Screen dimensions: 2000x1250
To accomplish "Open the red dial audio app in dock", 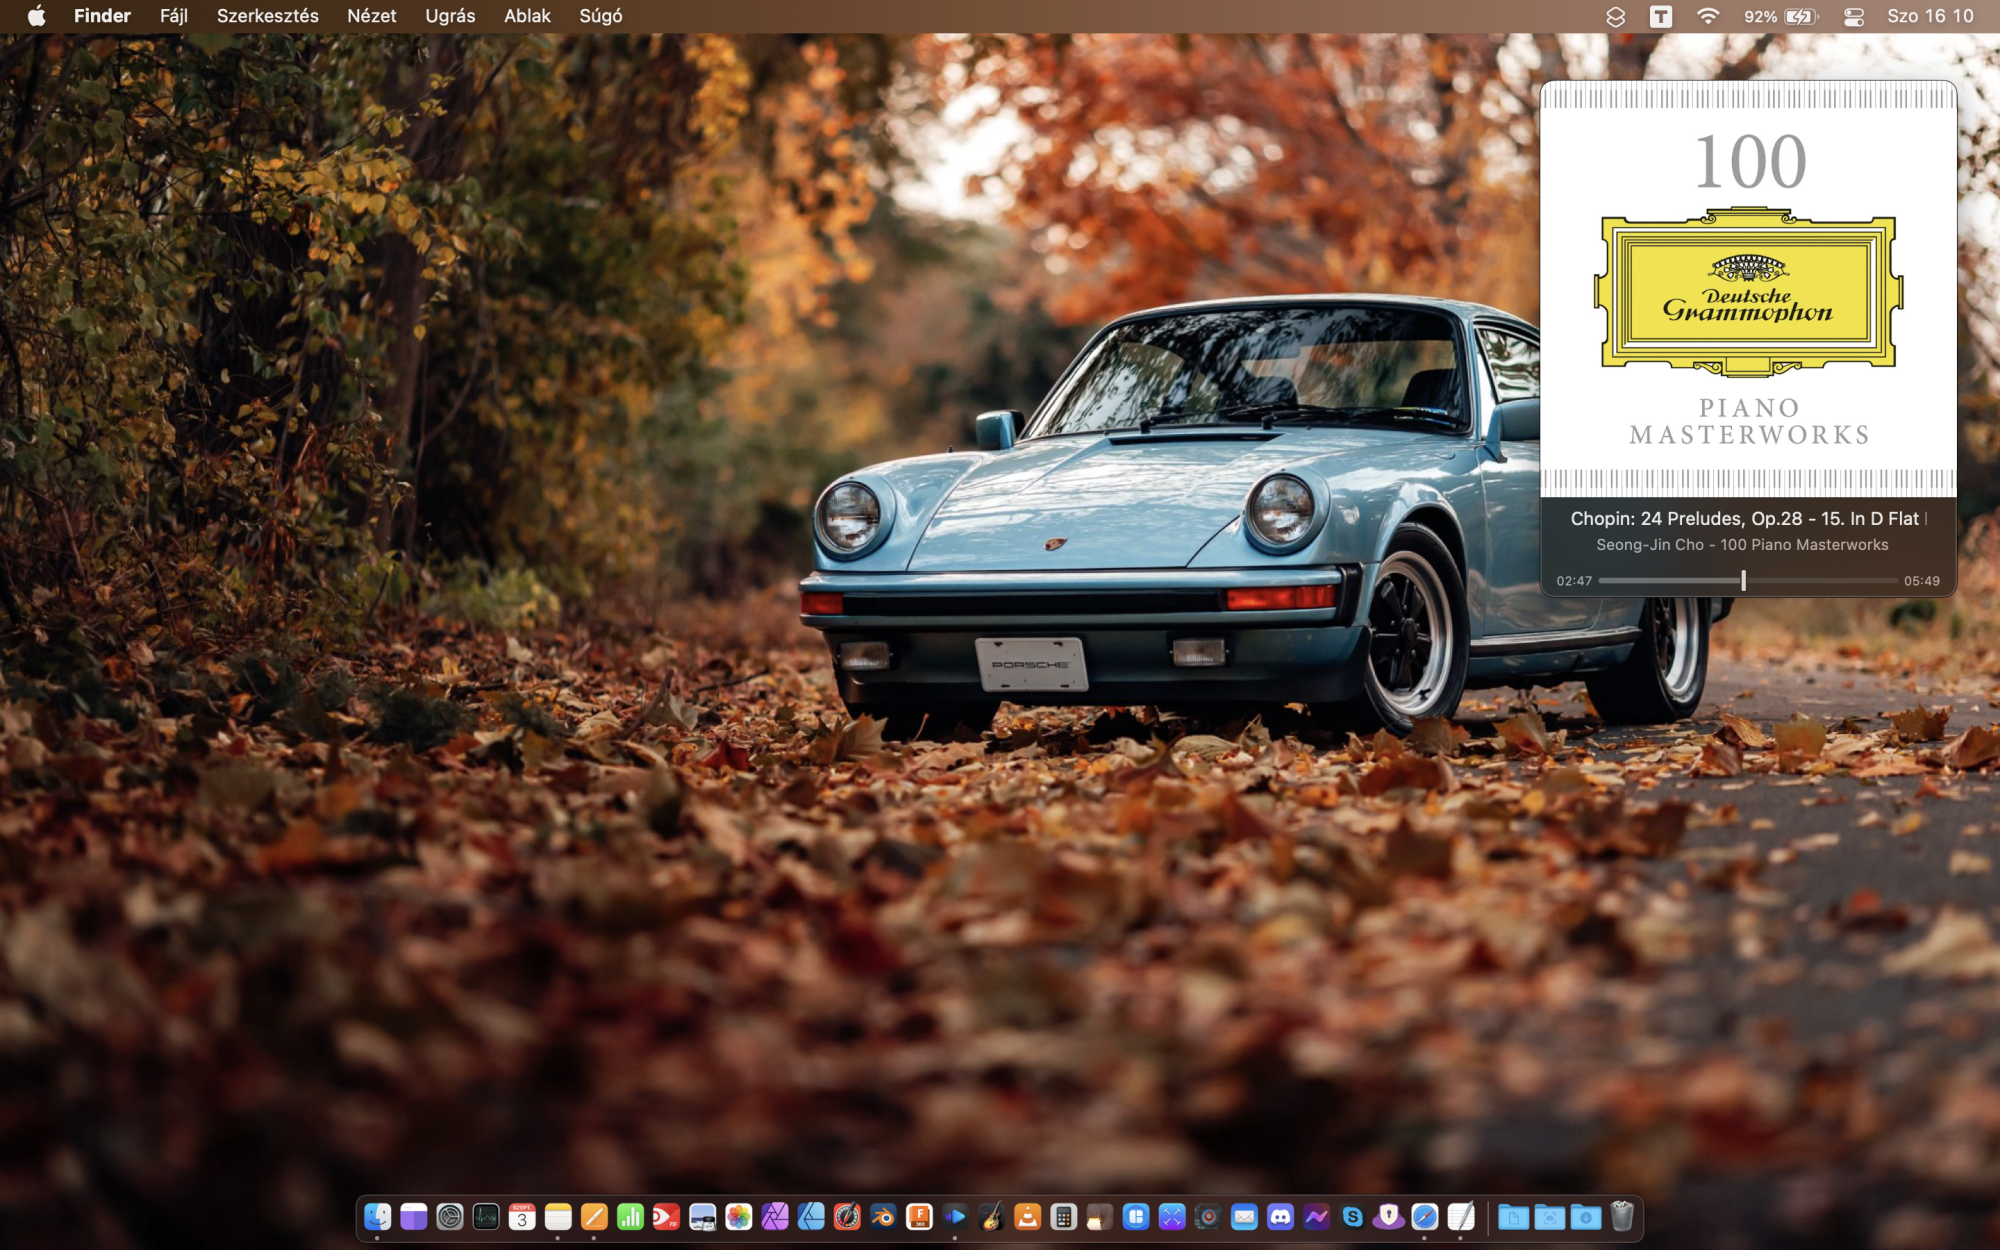I will [1208, 1217].
